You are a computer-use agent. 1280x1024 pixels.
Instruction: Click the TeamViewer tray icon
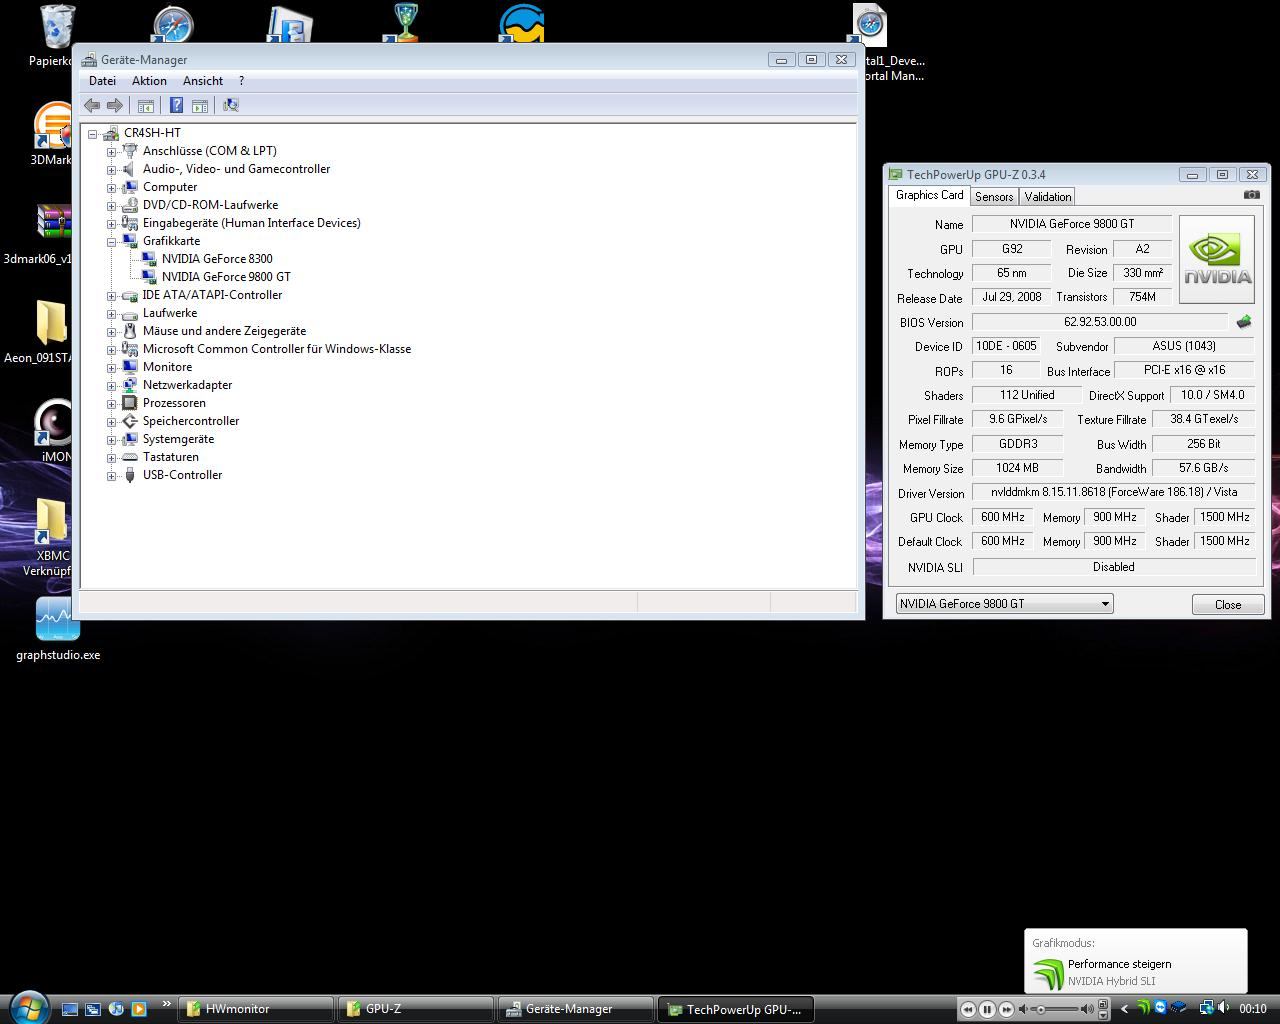click(x=1160, y=1008)
